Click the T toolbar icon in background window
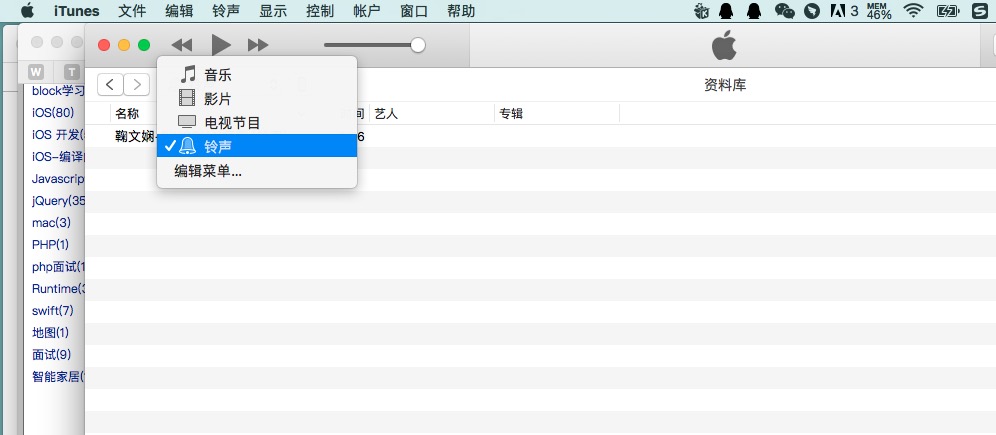996x435 pixels. click(x=72, y=71)
